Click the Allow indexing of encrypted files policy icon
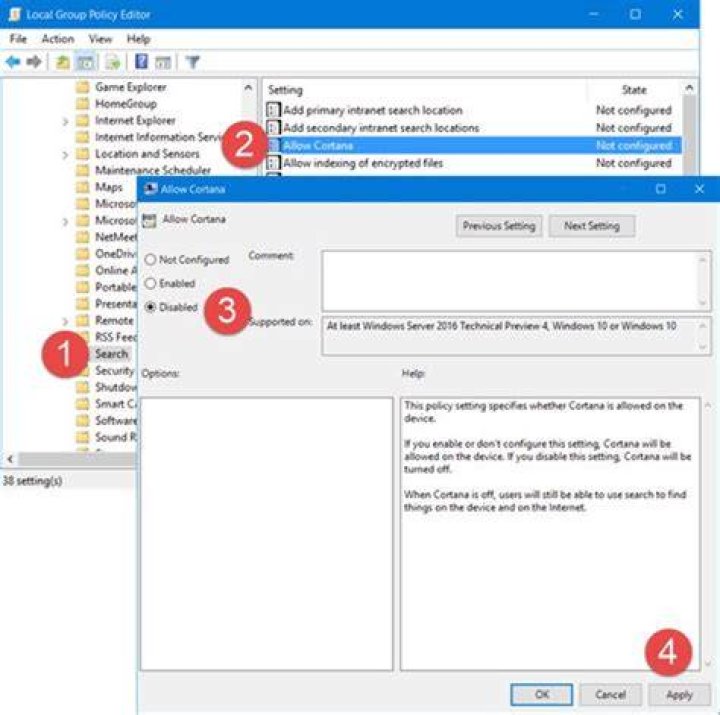 (x=273, y=163)
